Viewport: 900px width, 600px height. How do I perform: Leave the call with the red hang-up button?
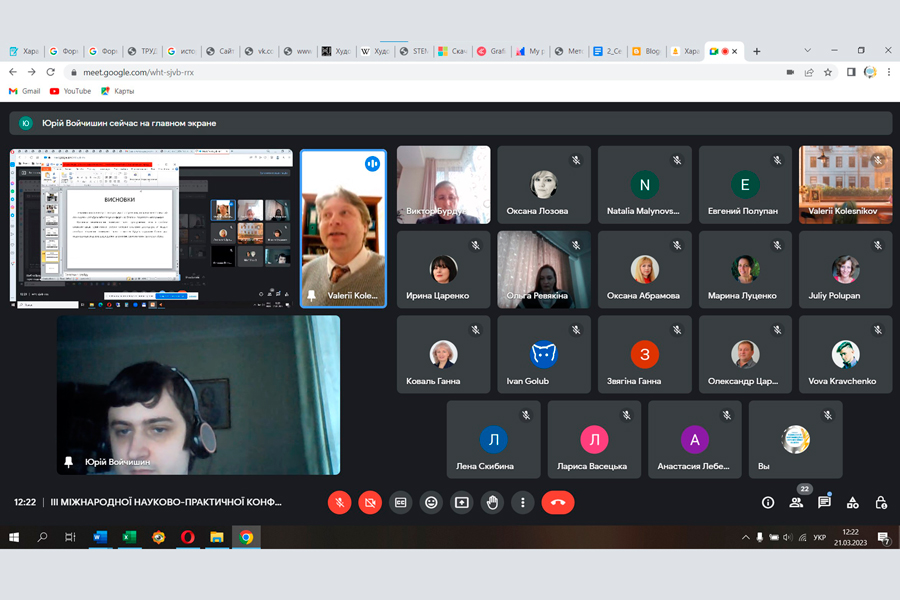558,502
